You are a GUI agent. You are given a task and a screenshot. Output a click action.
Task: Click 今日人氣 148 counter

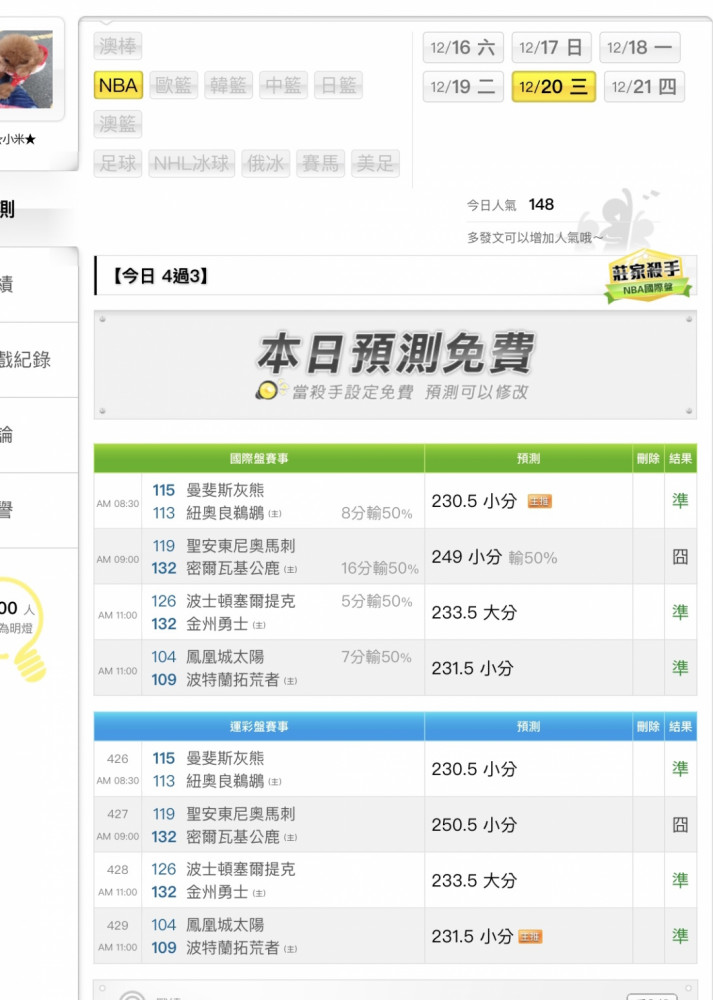pyautogui.click(x=510, y=205)
